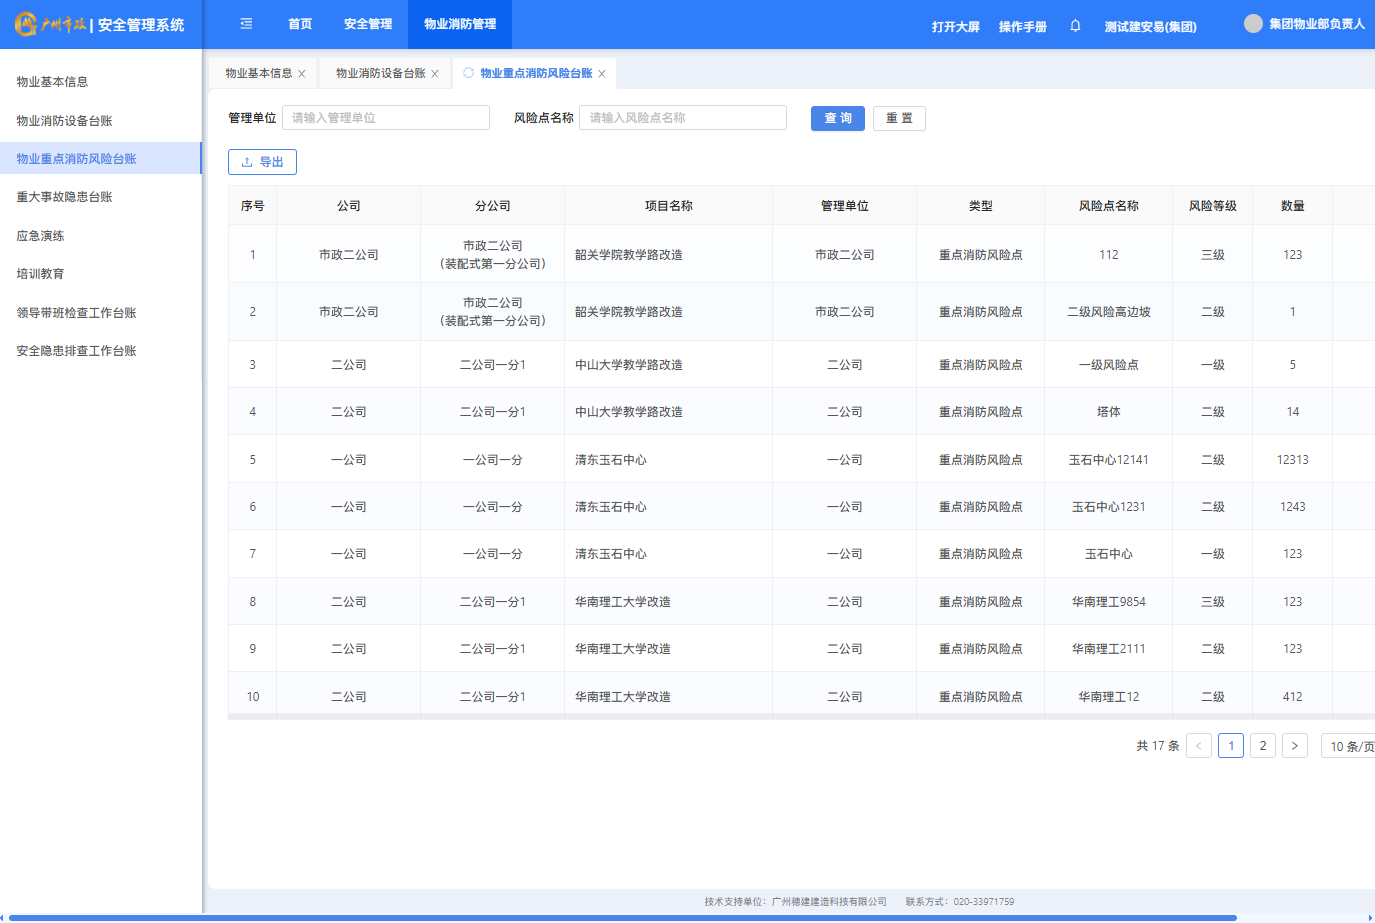Image resolution: width=1375 pixels, height=923 pixels.
Task: Click the 广州市政 logo
Action: click(50, 25)
